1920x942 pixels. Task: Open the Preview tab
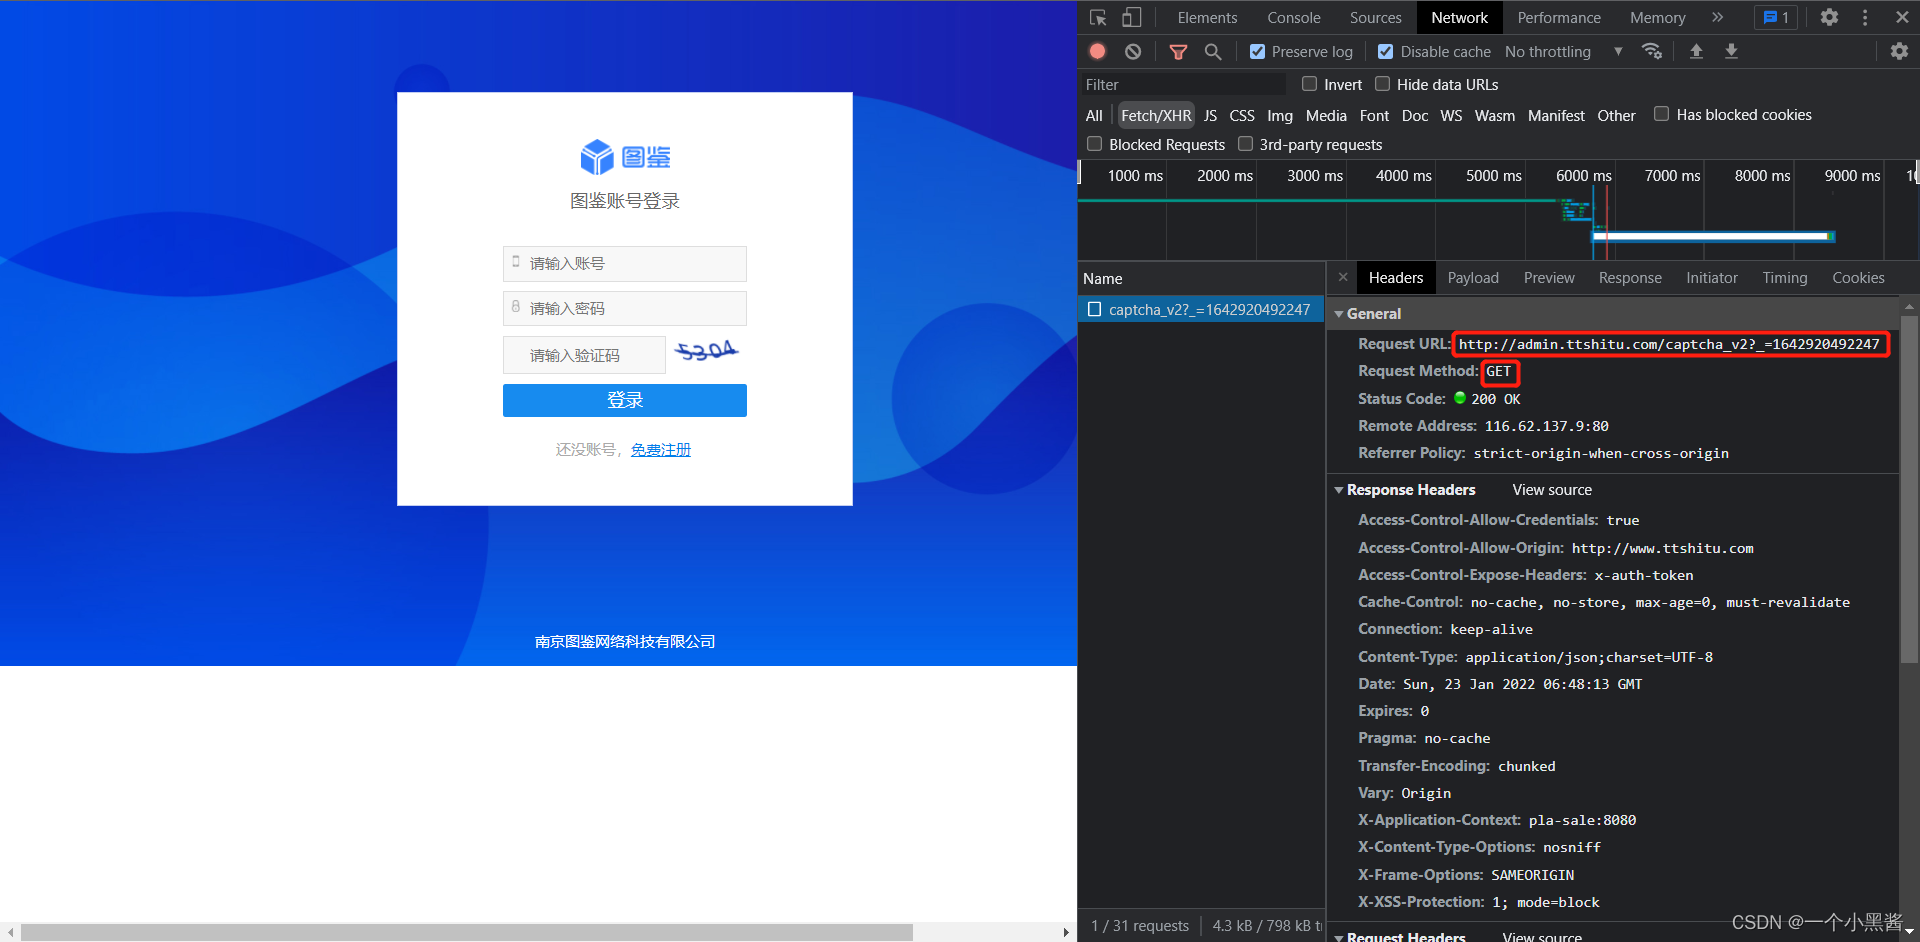click(x=1548, y=277)
